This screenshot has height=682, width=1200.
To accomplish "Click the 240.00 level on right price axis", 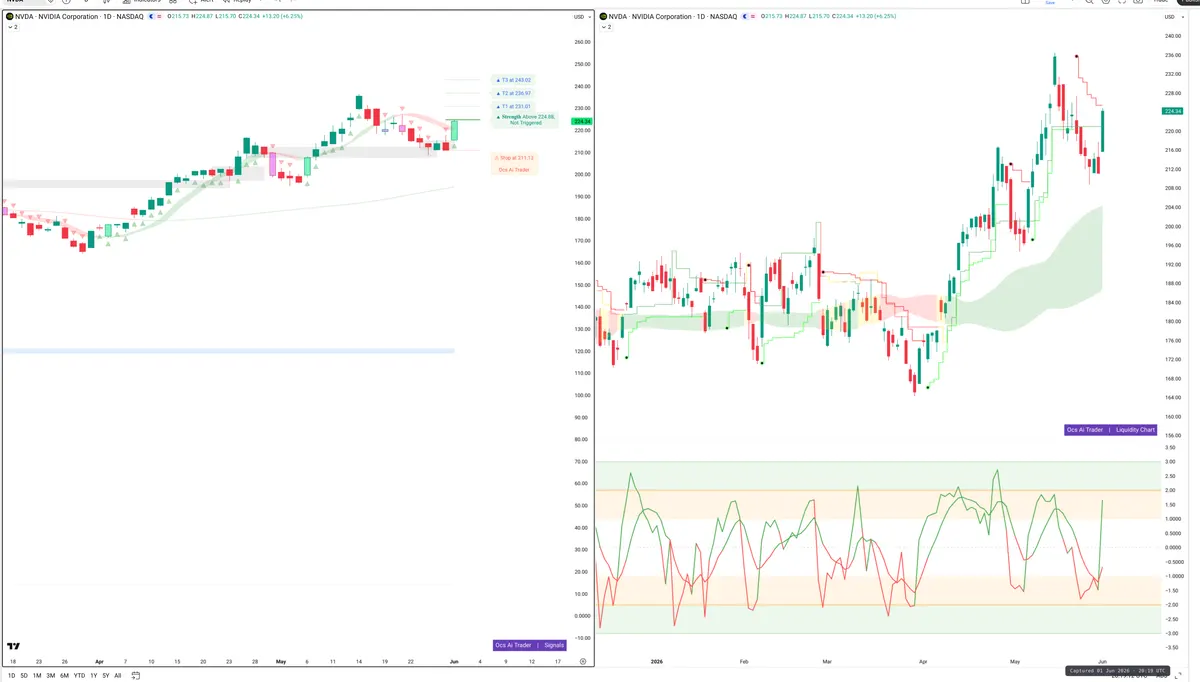I will [1173, 36].
